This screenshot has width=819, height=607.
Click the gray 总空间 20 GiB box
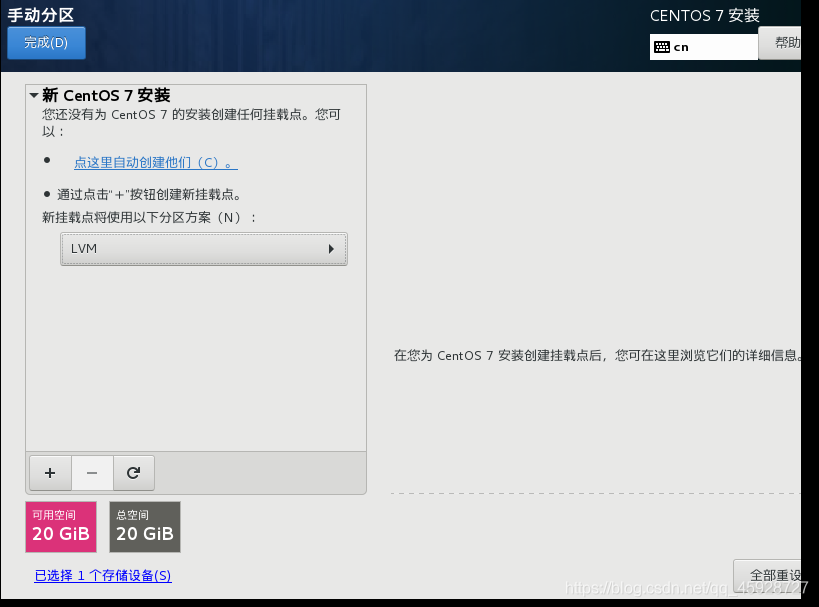(x=145, y=526)
